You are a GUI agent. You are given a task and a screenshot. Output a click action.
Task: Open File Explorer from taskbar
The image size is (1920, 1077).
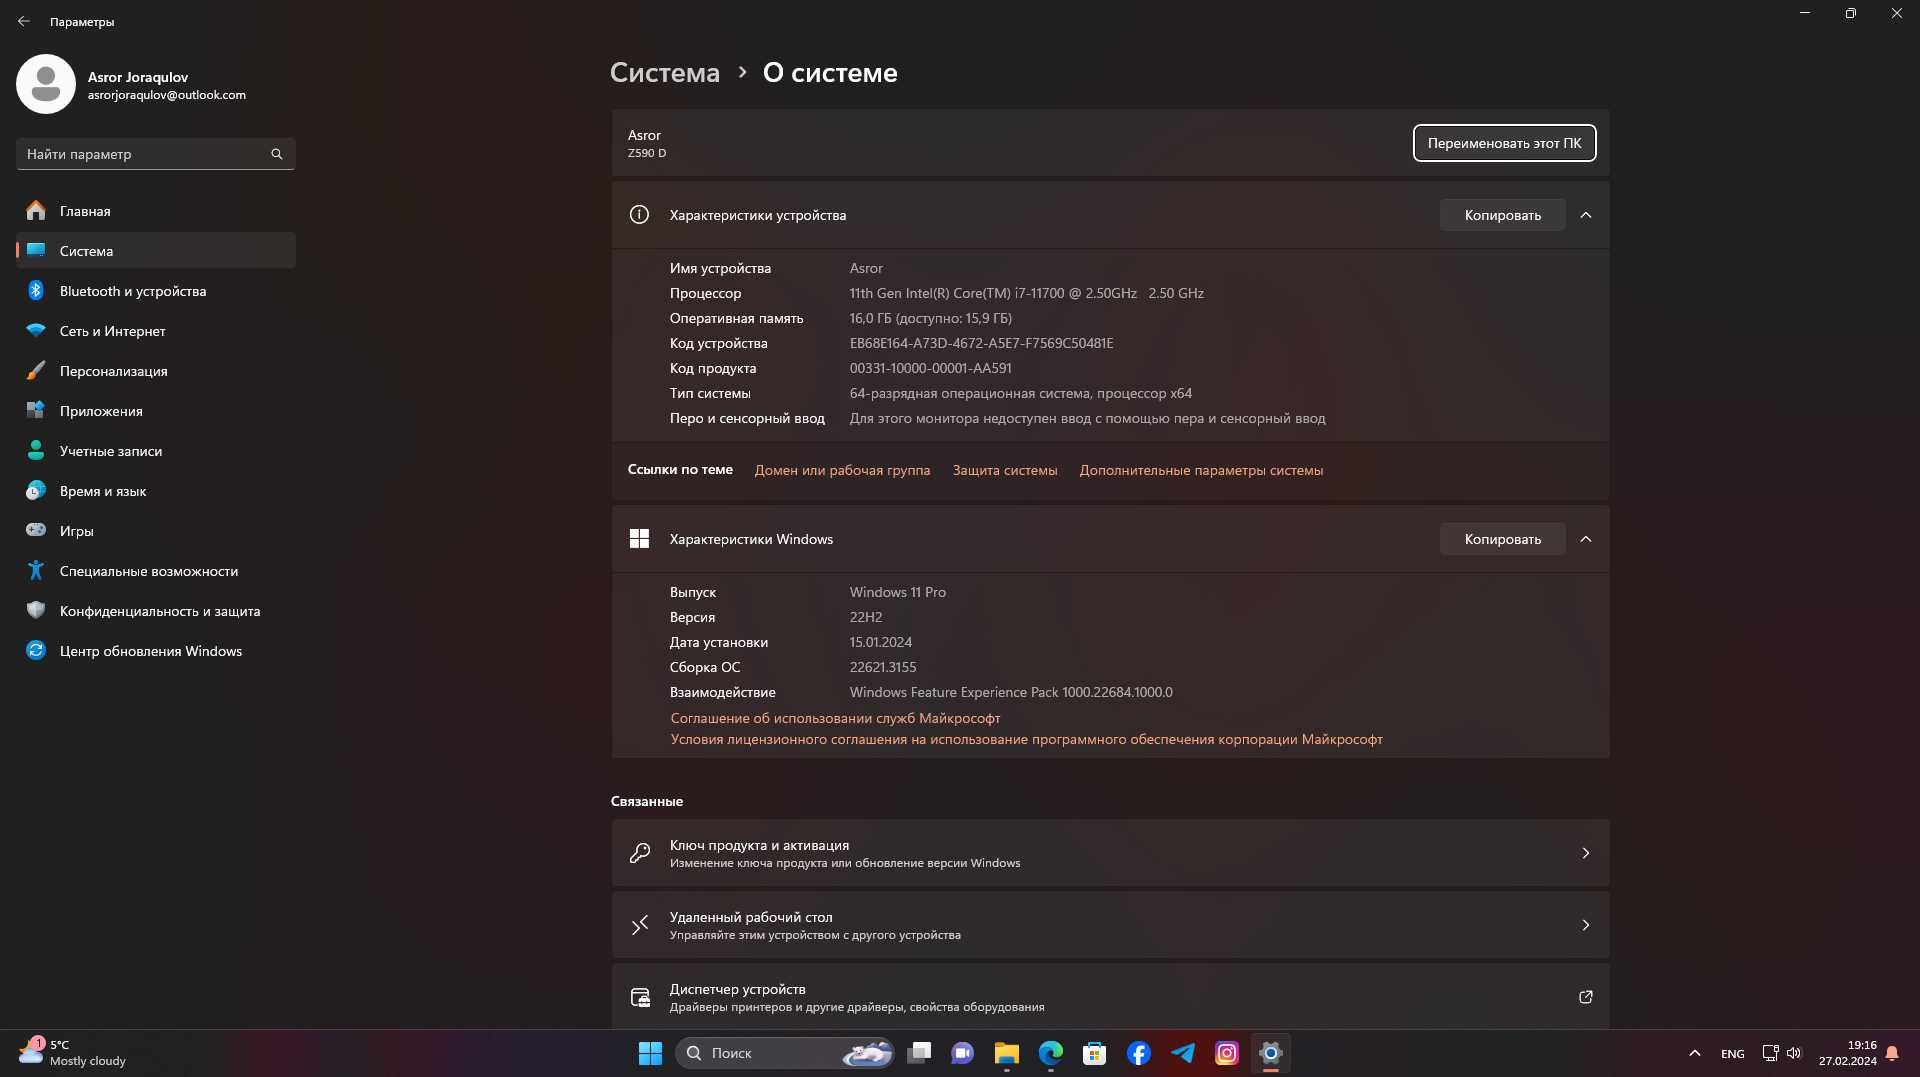point(1007,1053)
